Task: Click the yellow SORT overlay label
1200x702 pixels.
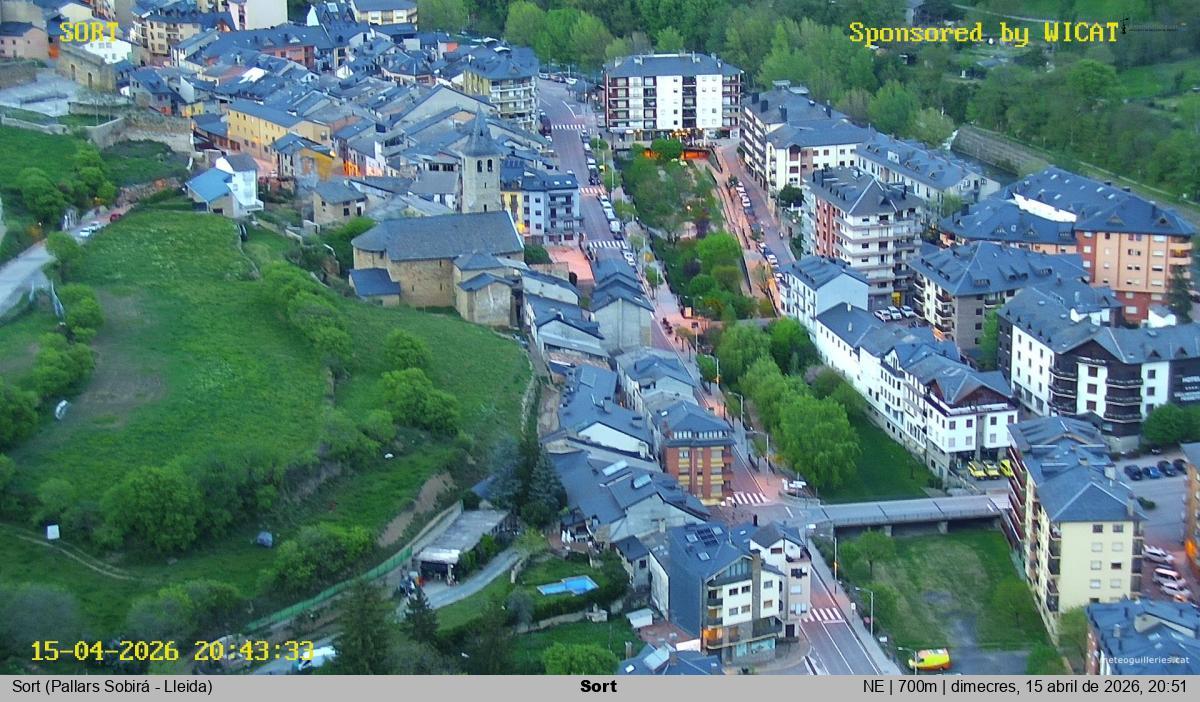Action: coord(89,32)
